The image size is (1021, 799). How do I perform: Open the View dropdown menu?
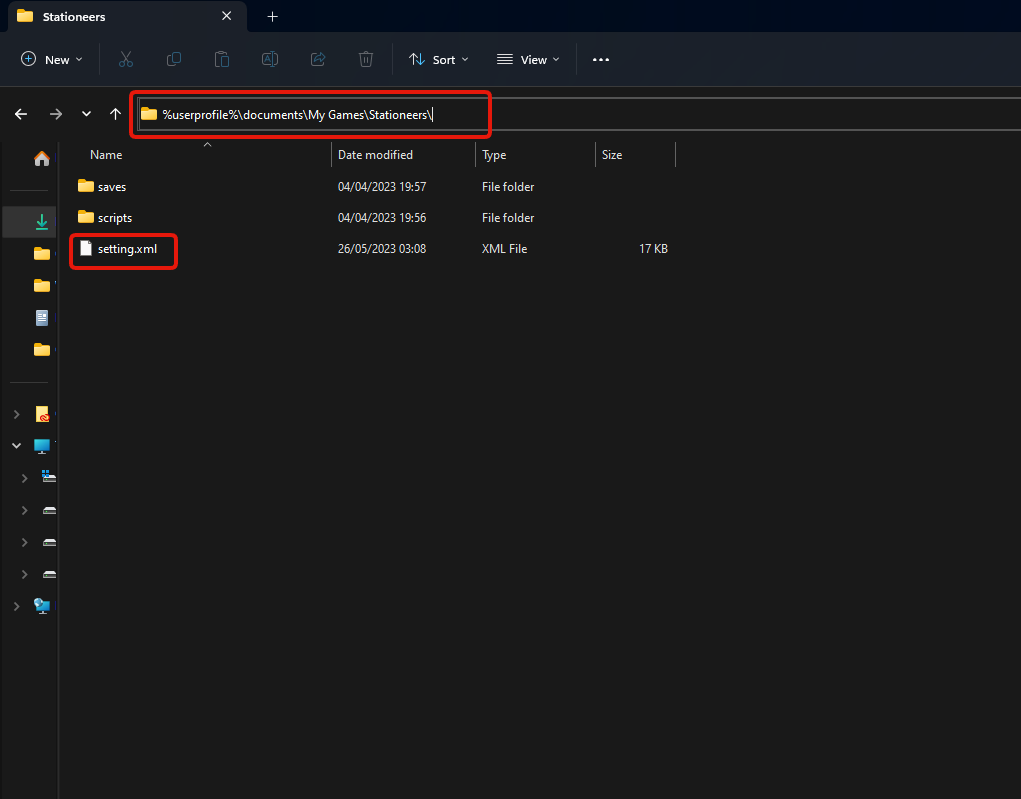click(x=528, y=59)
